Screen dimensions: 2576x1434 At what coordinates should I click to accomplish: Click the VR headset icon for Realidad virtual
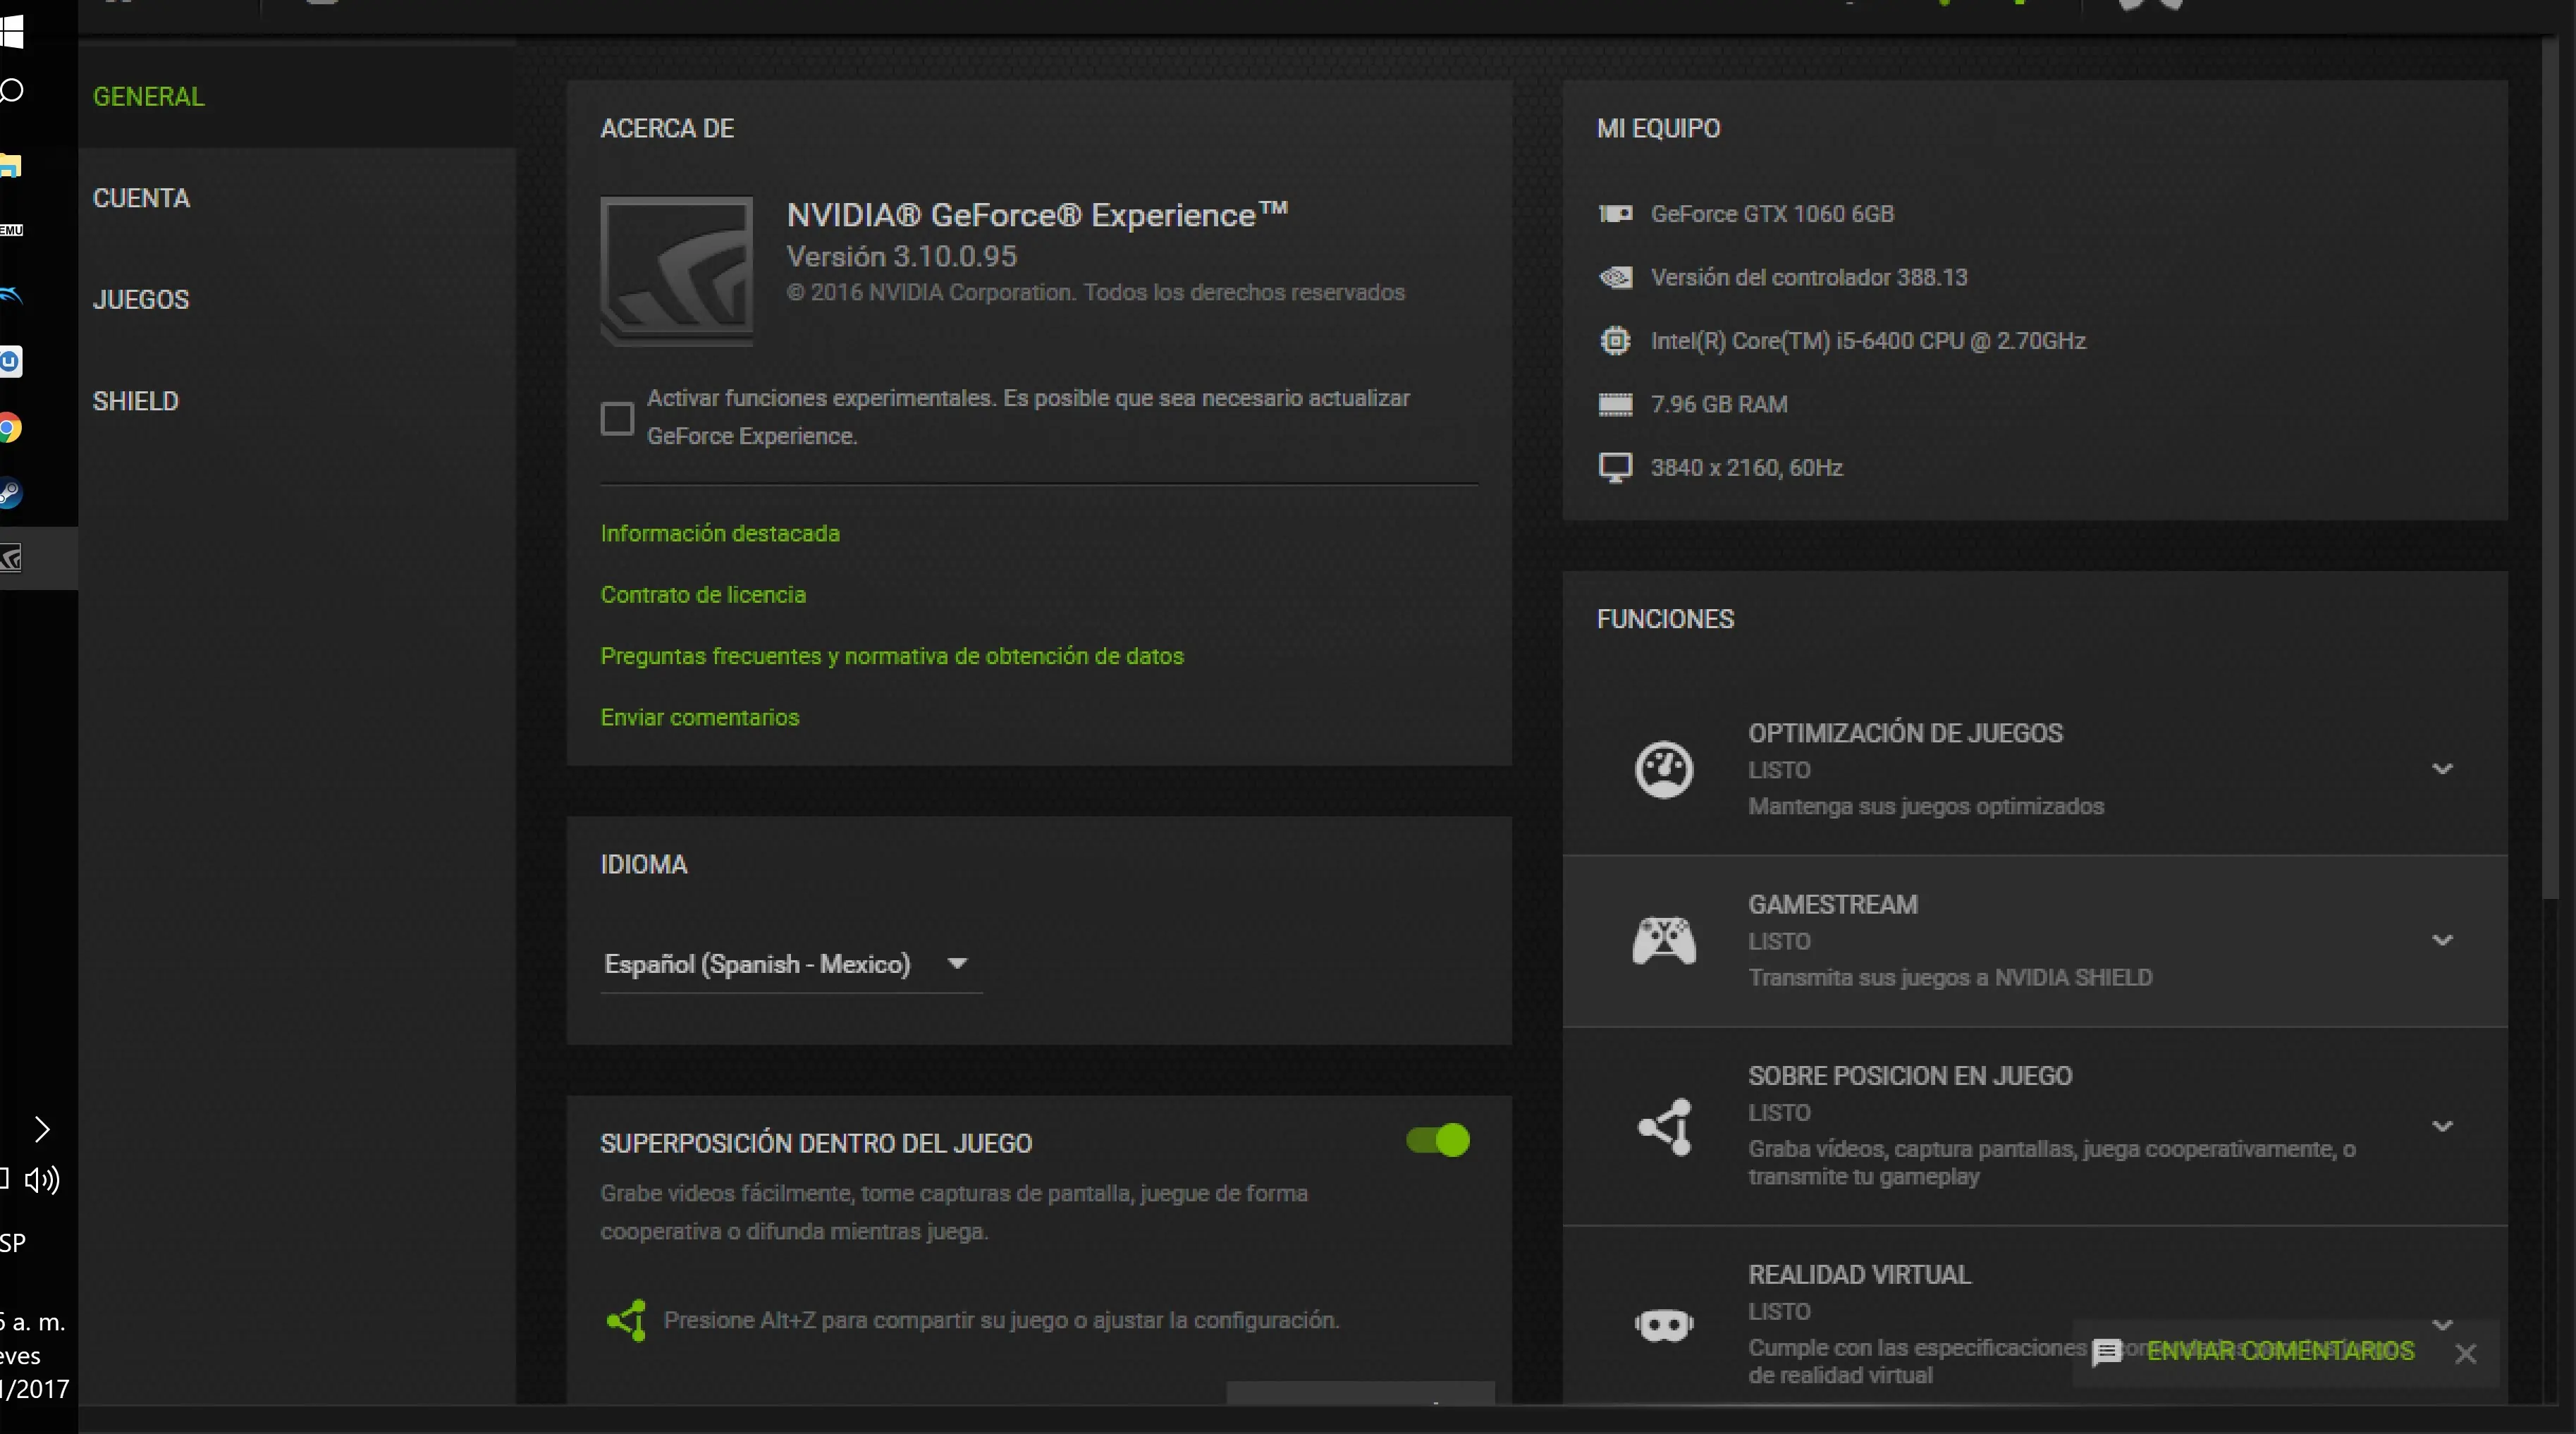1664,1326
